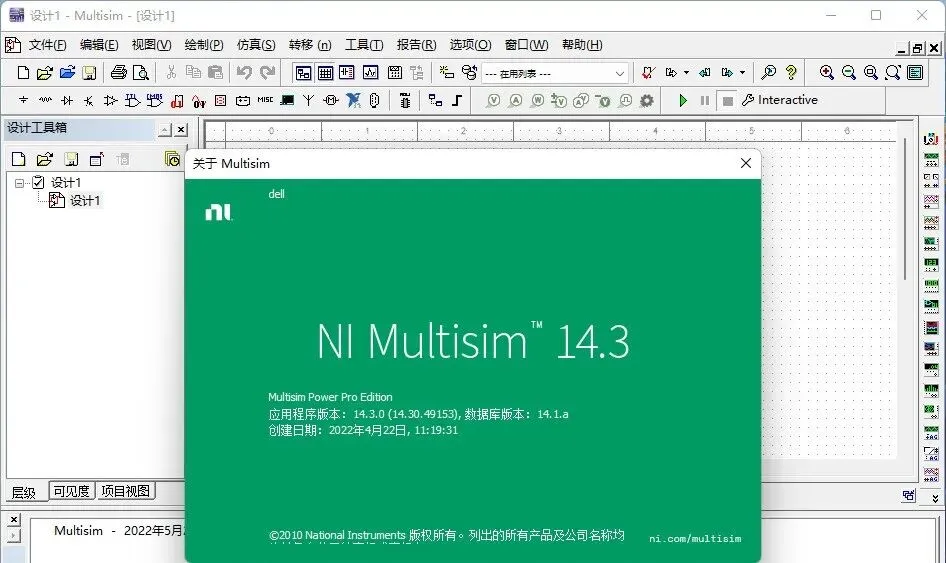Open the 文件(F) menu
Viewport: 946px width, 563px height.
(x=47, y=45)
